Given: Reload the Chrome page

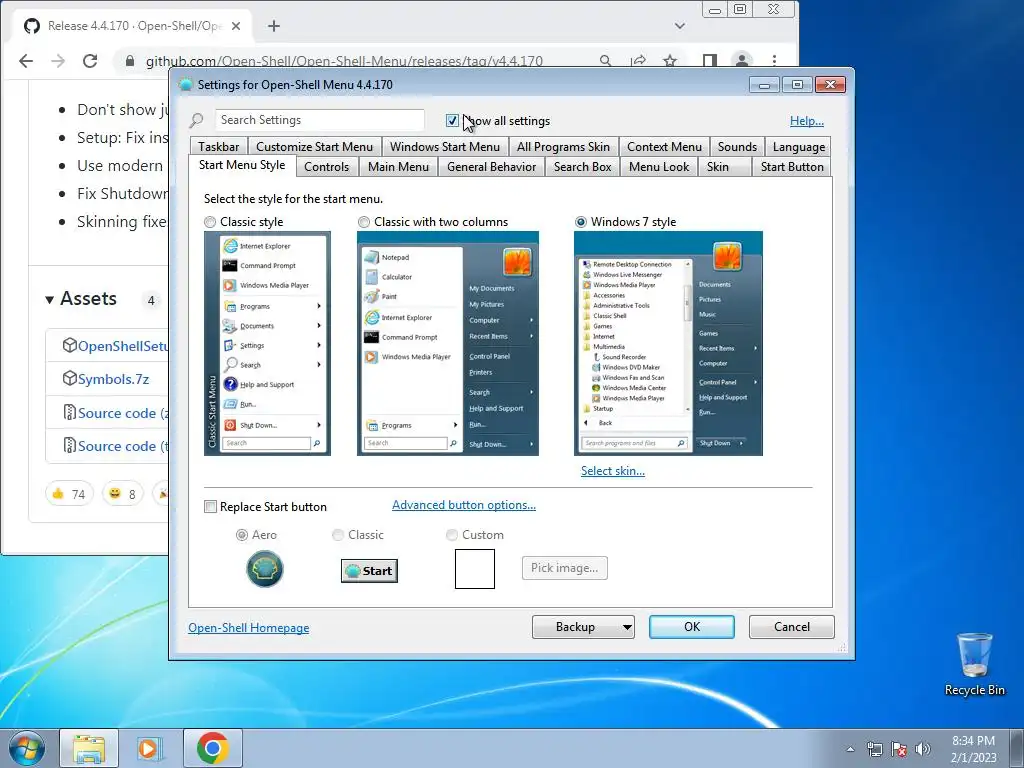Looking at the screenshot, I should 90,61.
